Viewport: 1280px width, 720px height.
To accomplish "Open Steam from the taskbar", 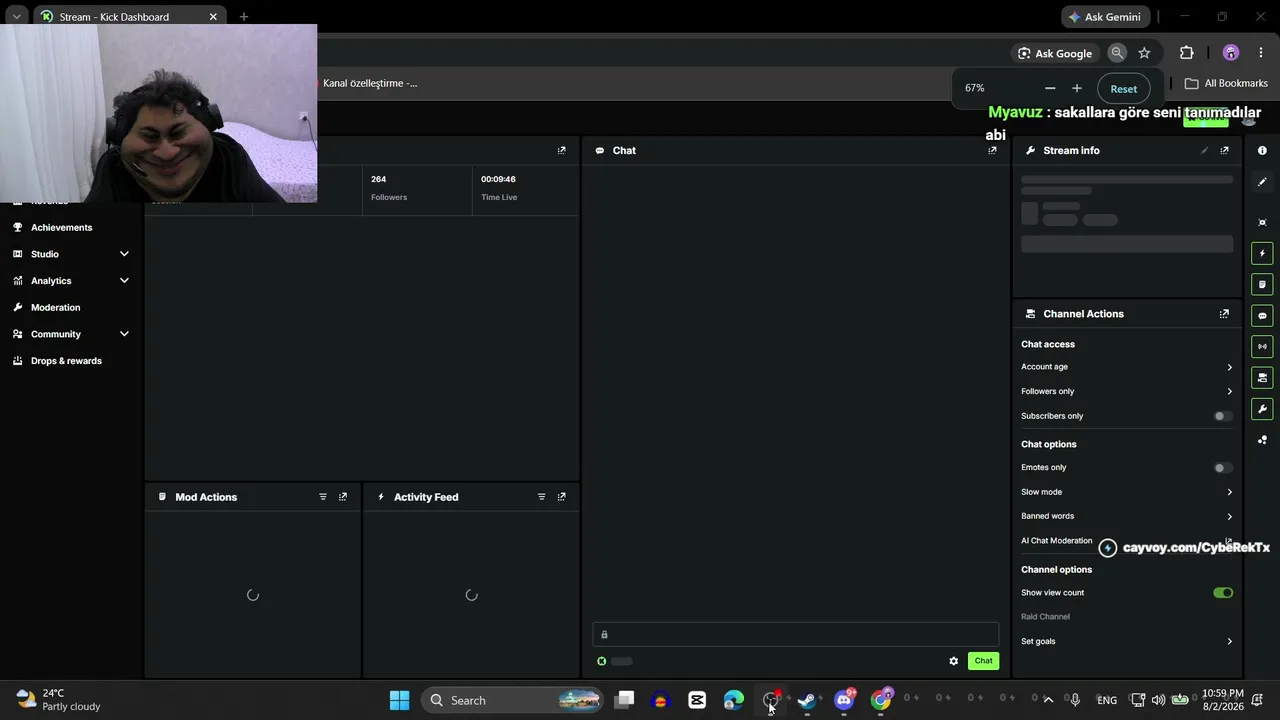I will point(807,700).
